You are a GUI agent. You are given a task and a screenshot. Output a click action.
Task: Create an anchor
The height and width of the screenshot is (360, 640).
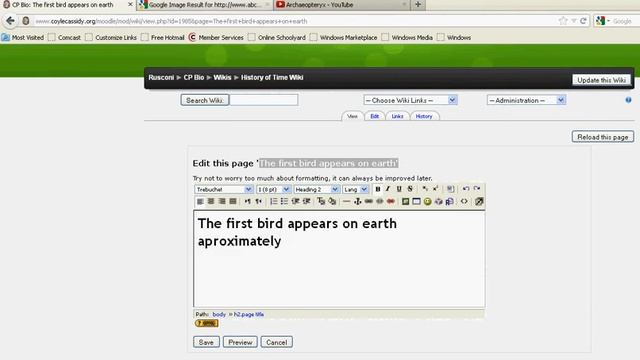coord(358,201)
